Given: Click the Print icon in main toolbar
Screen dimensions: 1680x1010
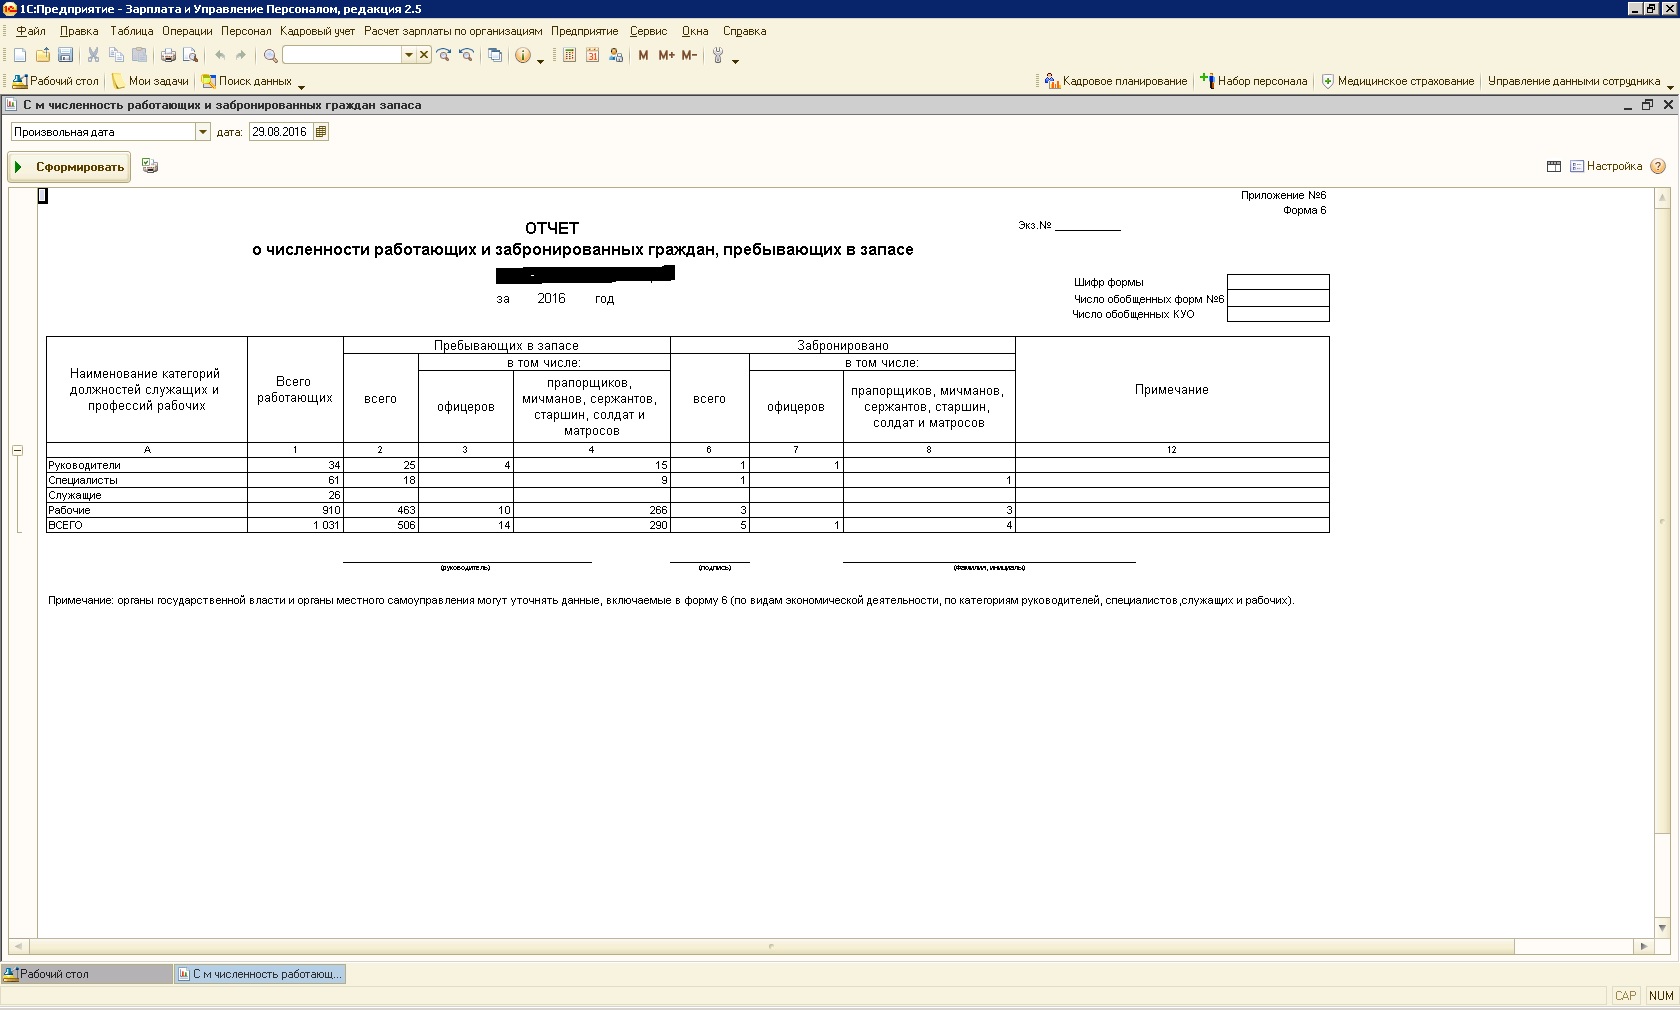Looking at the screenshot, I should (168, 56).
